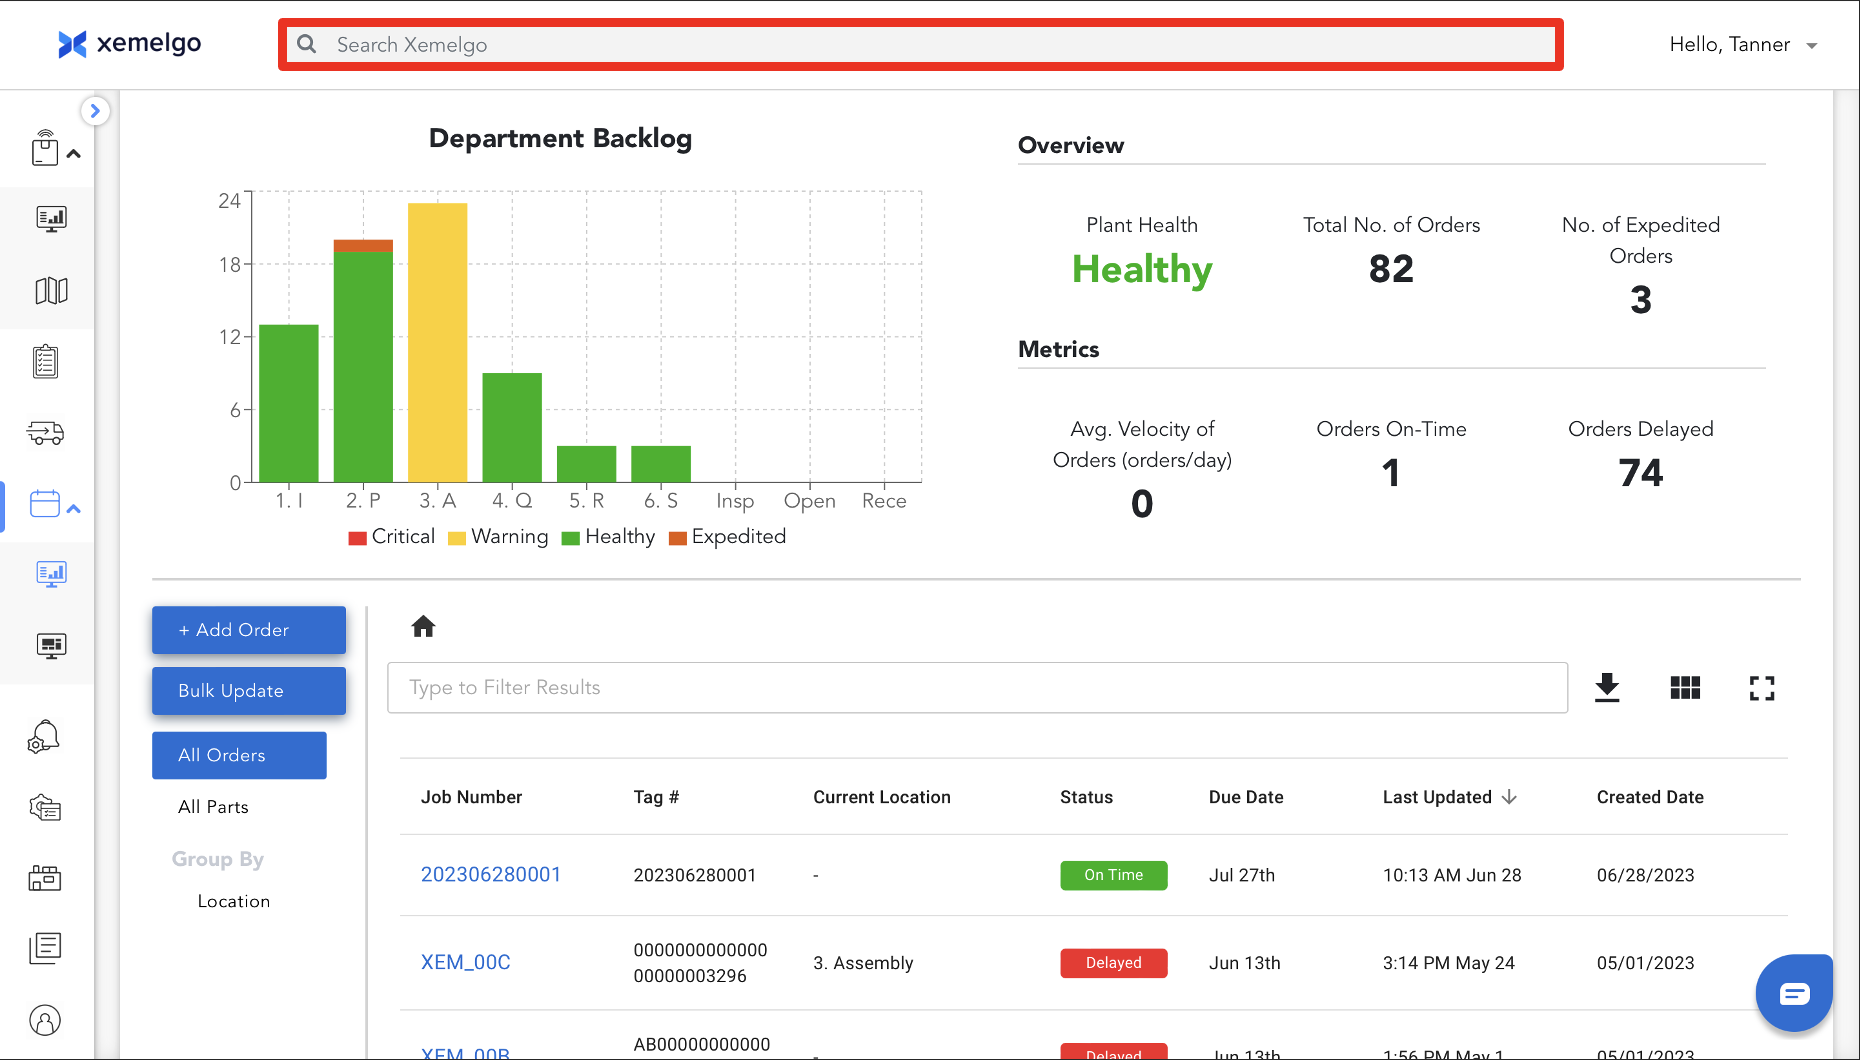Switch to grid view
Viewport: 1860px width, 1060px height.
pos(1685,688)
